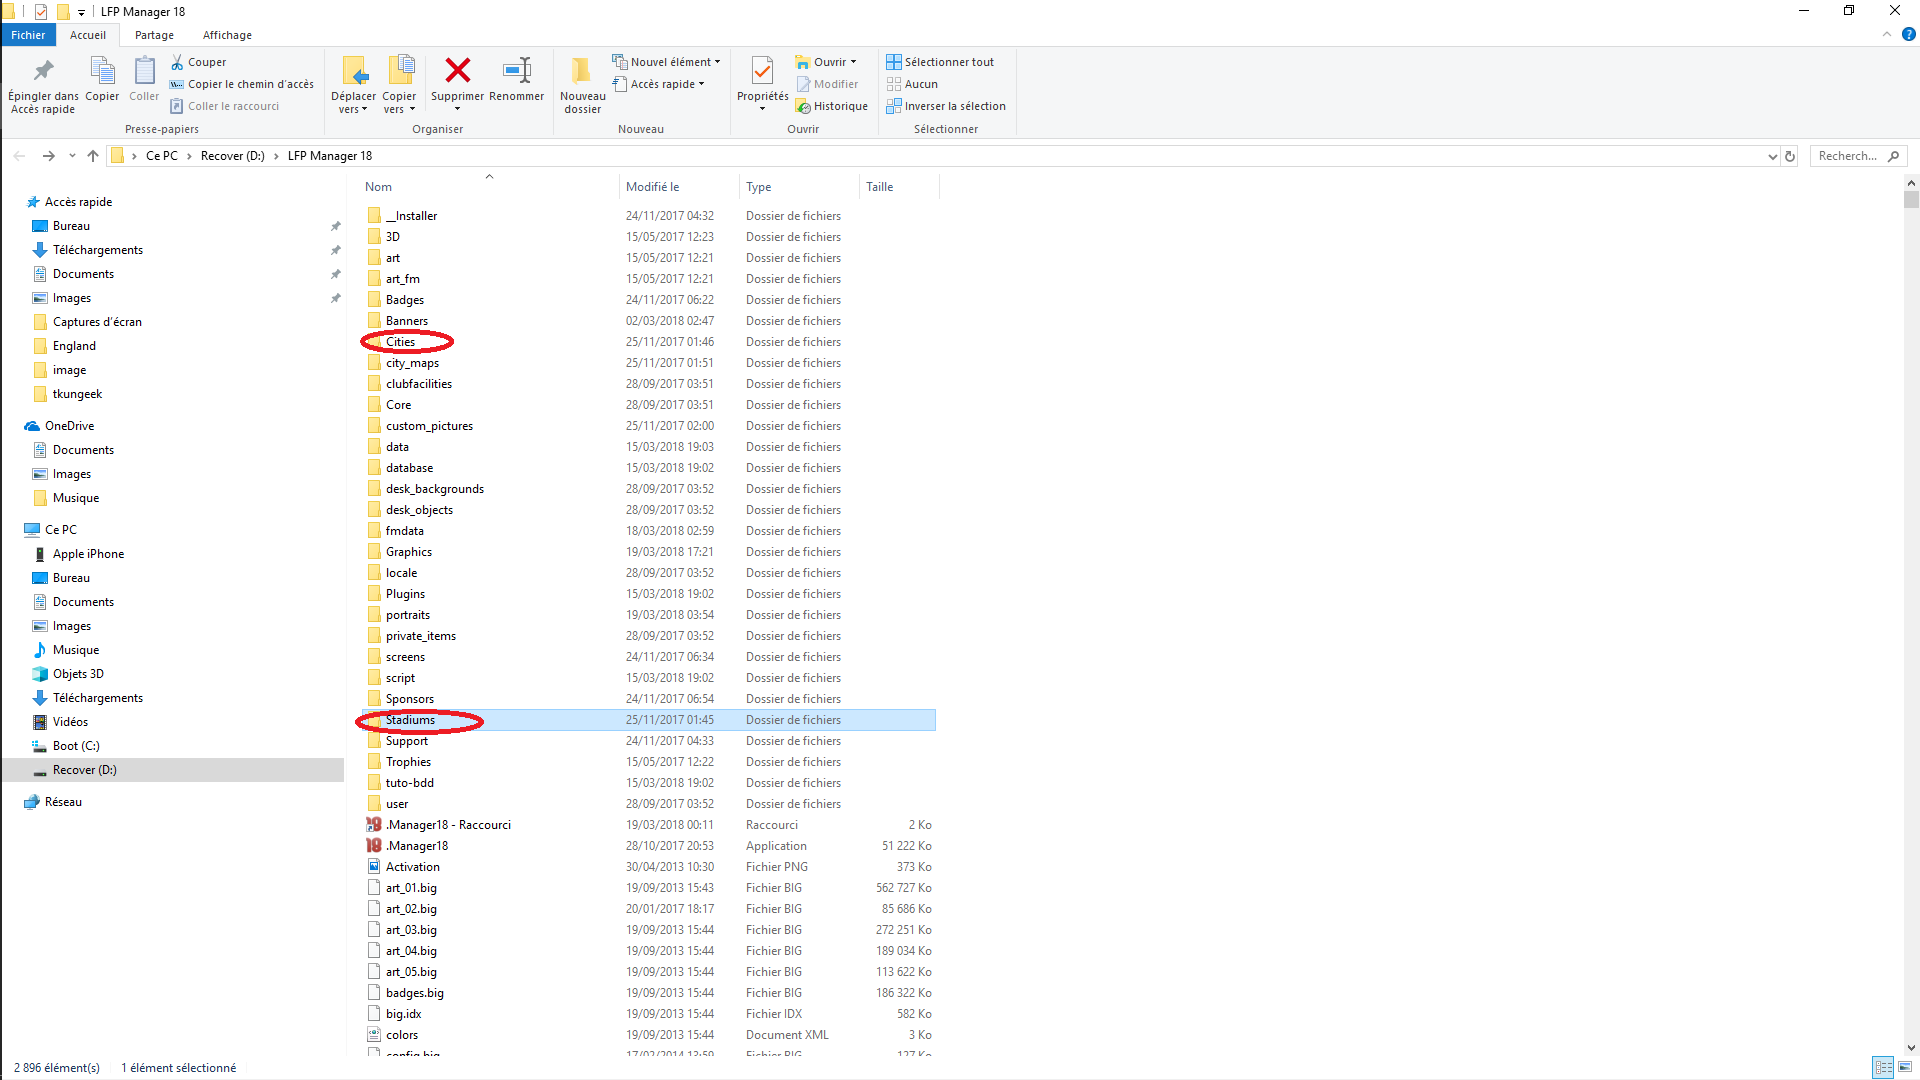Select the Couper scissors command

pos(198,62)
